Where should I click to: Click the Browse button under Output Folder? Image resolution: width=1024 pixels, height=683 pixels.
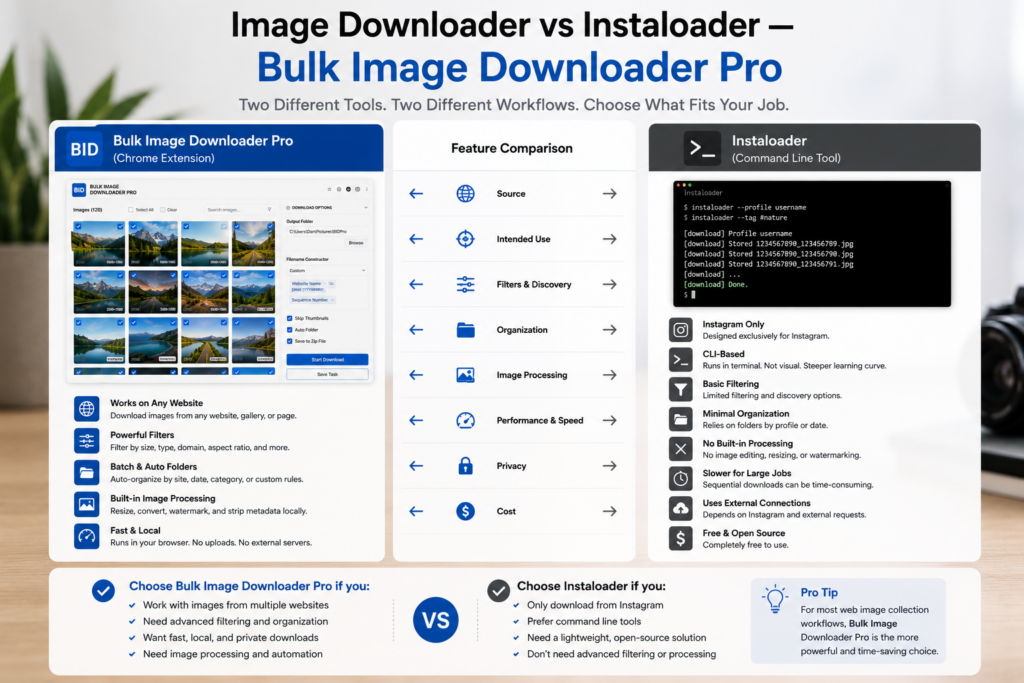tap(356, 243)
